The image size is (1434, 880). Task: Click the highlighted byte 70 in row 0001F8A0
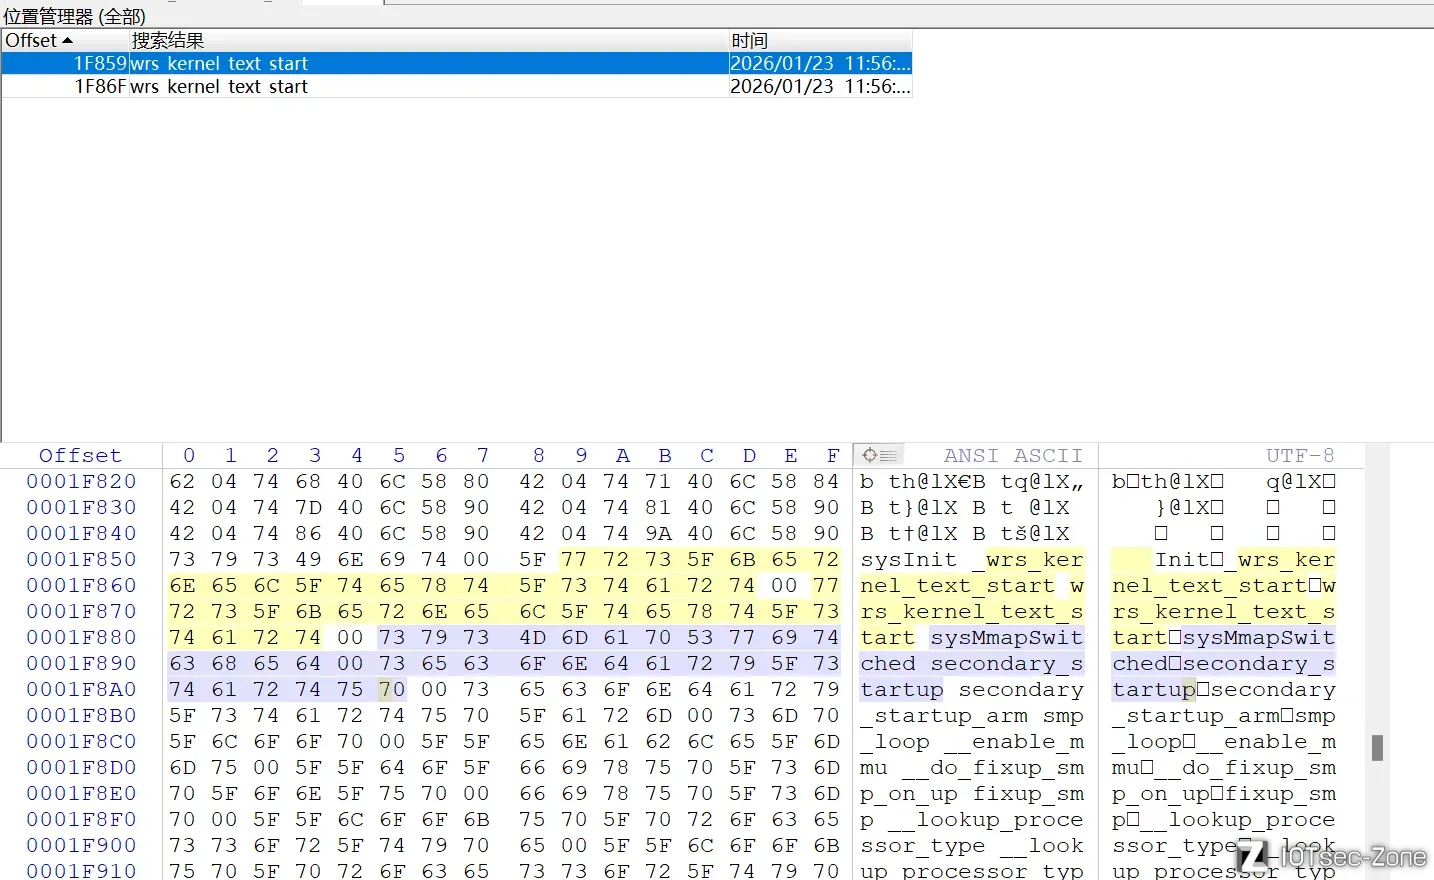pos(392,689)
